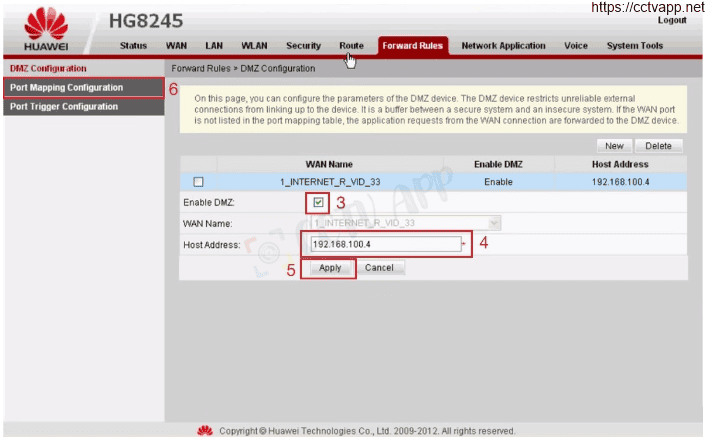Open Port Trigger Configuration in the sidebar
Viewport: 707px width, 440px height.
tap(64, 107)
